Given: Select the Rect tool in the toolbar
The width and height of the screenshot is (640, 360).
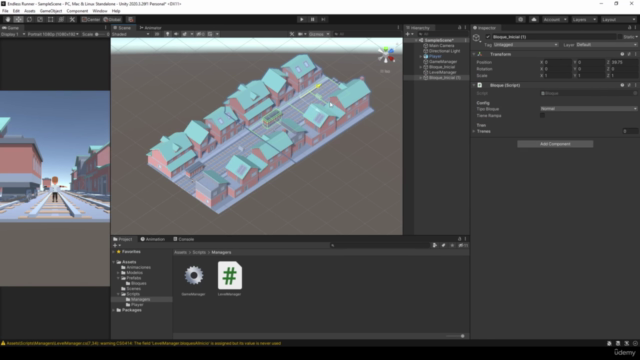Looking at the screenshot, I should point(50,19).
